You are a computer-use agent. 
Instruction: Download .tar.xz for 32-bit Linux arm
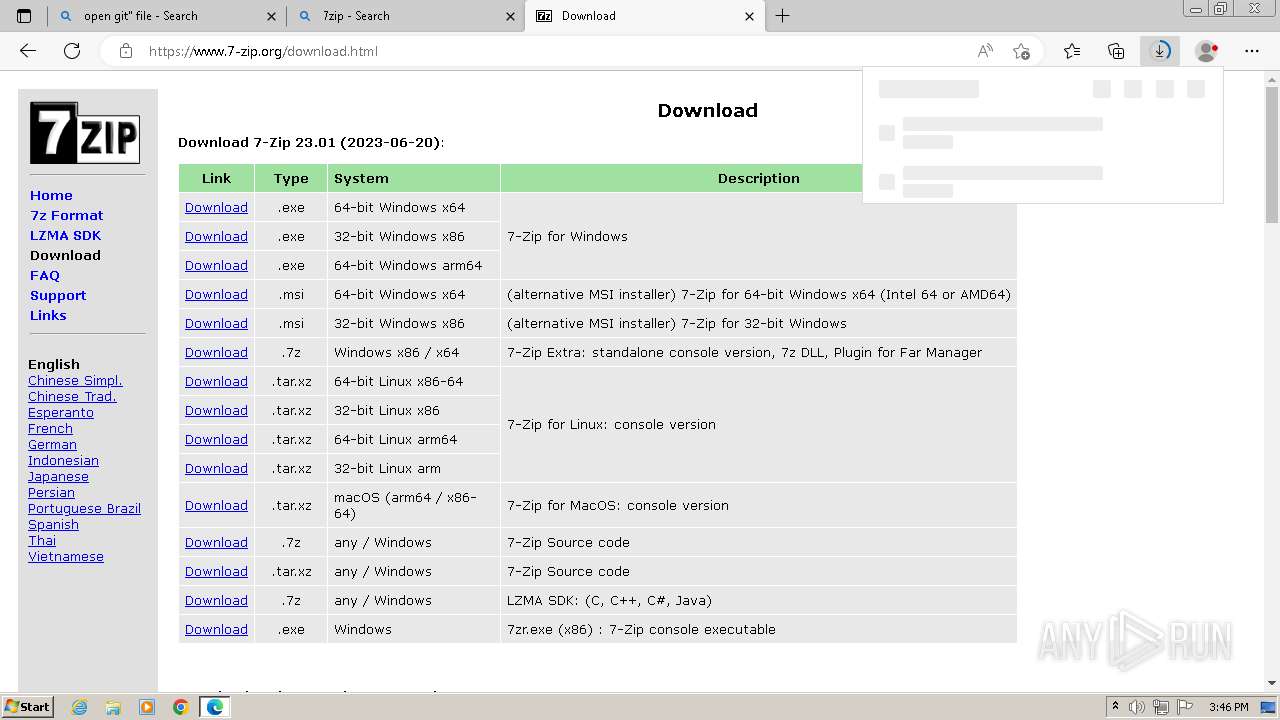[216, 468]
